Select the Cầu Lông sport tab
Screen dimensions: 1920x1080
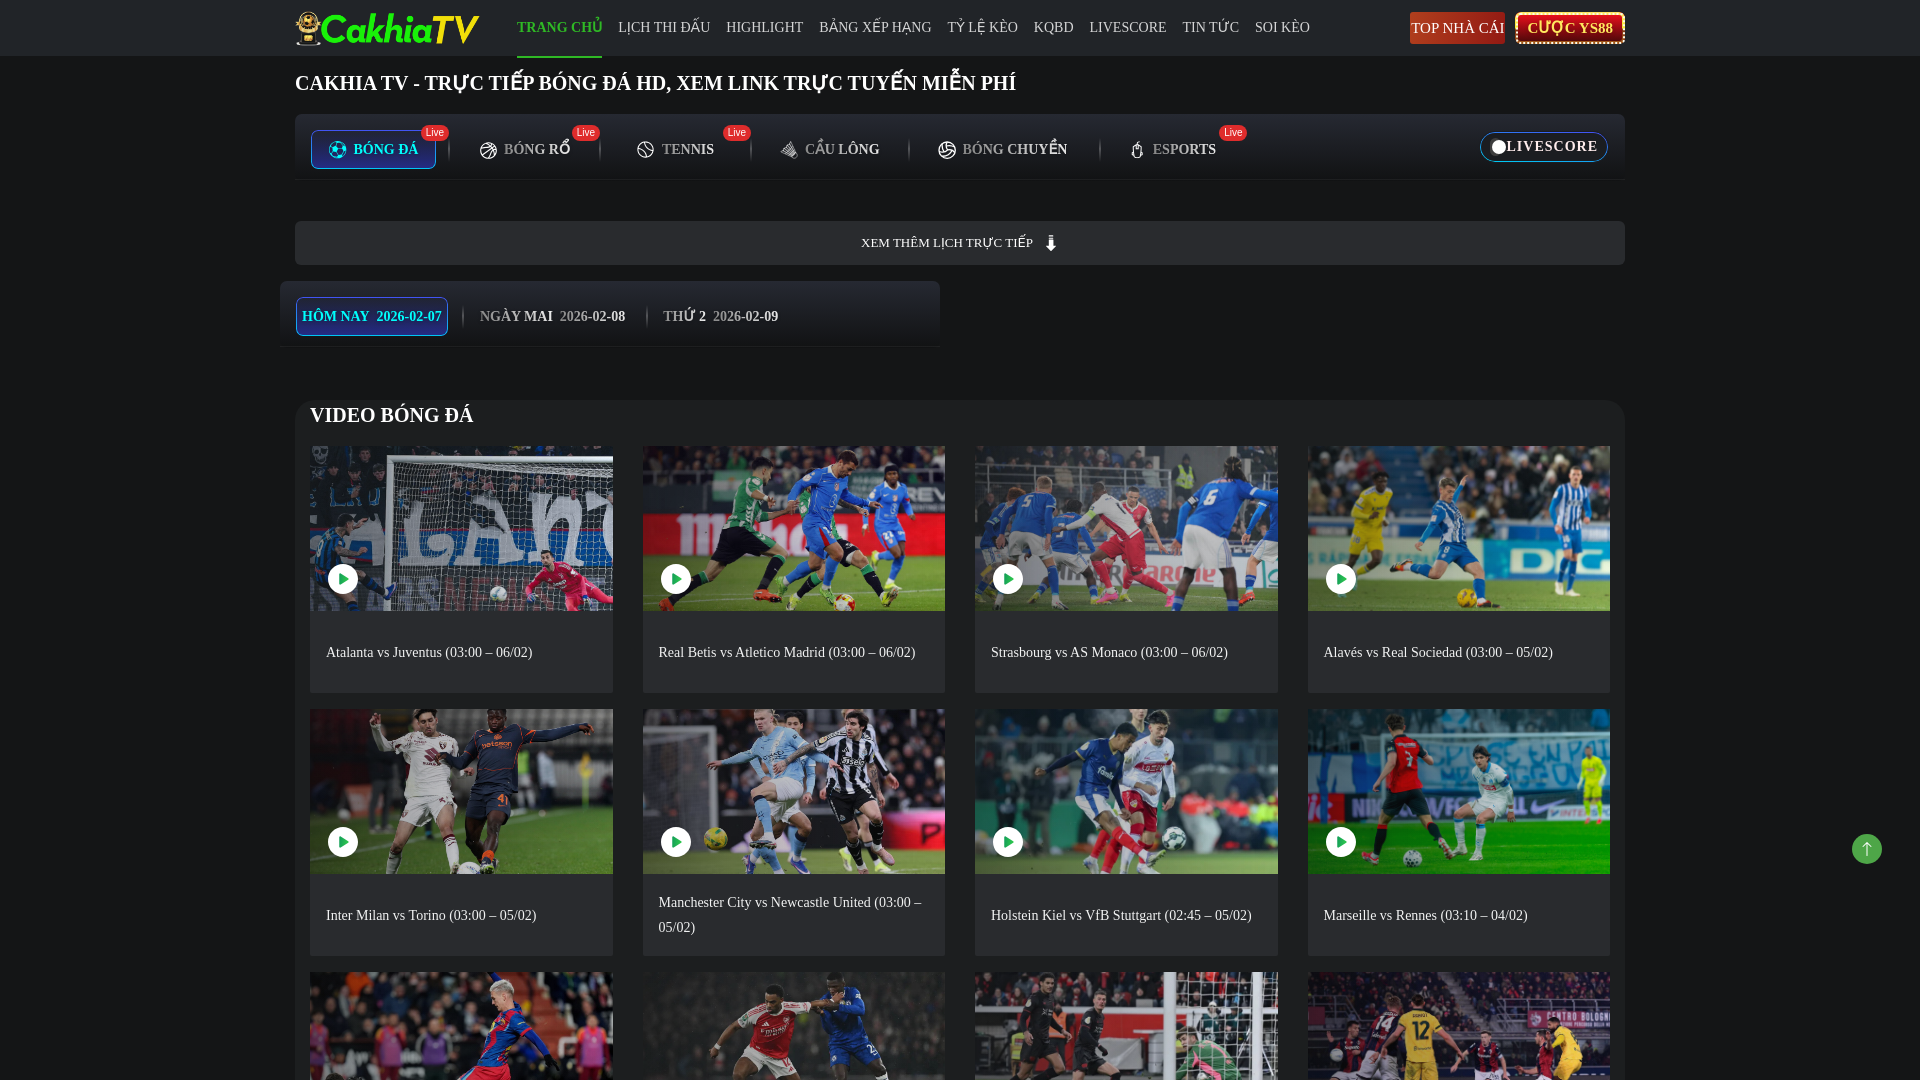pyautogui.click(x=830, y=149)
